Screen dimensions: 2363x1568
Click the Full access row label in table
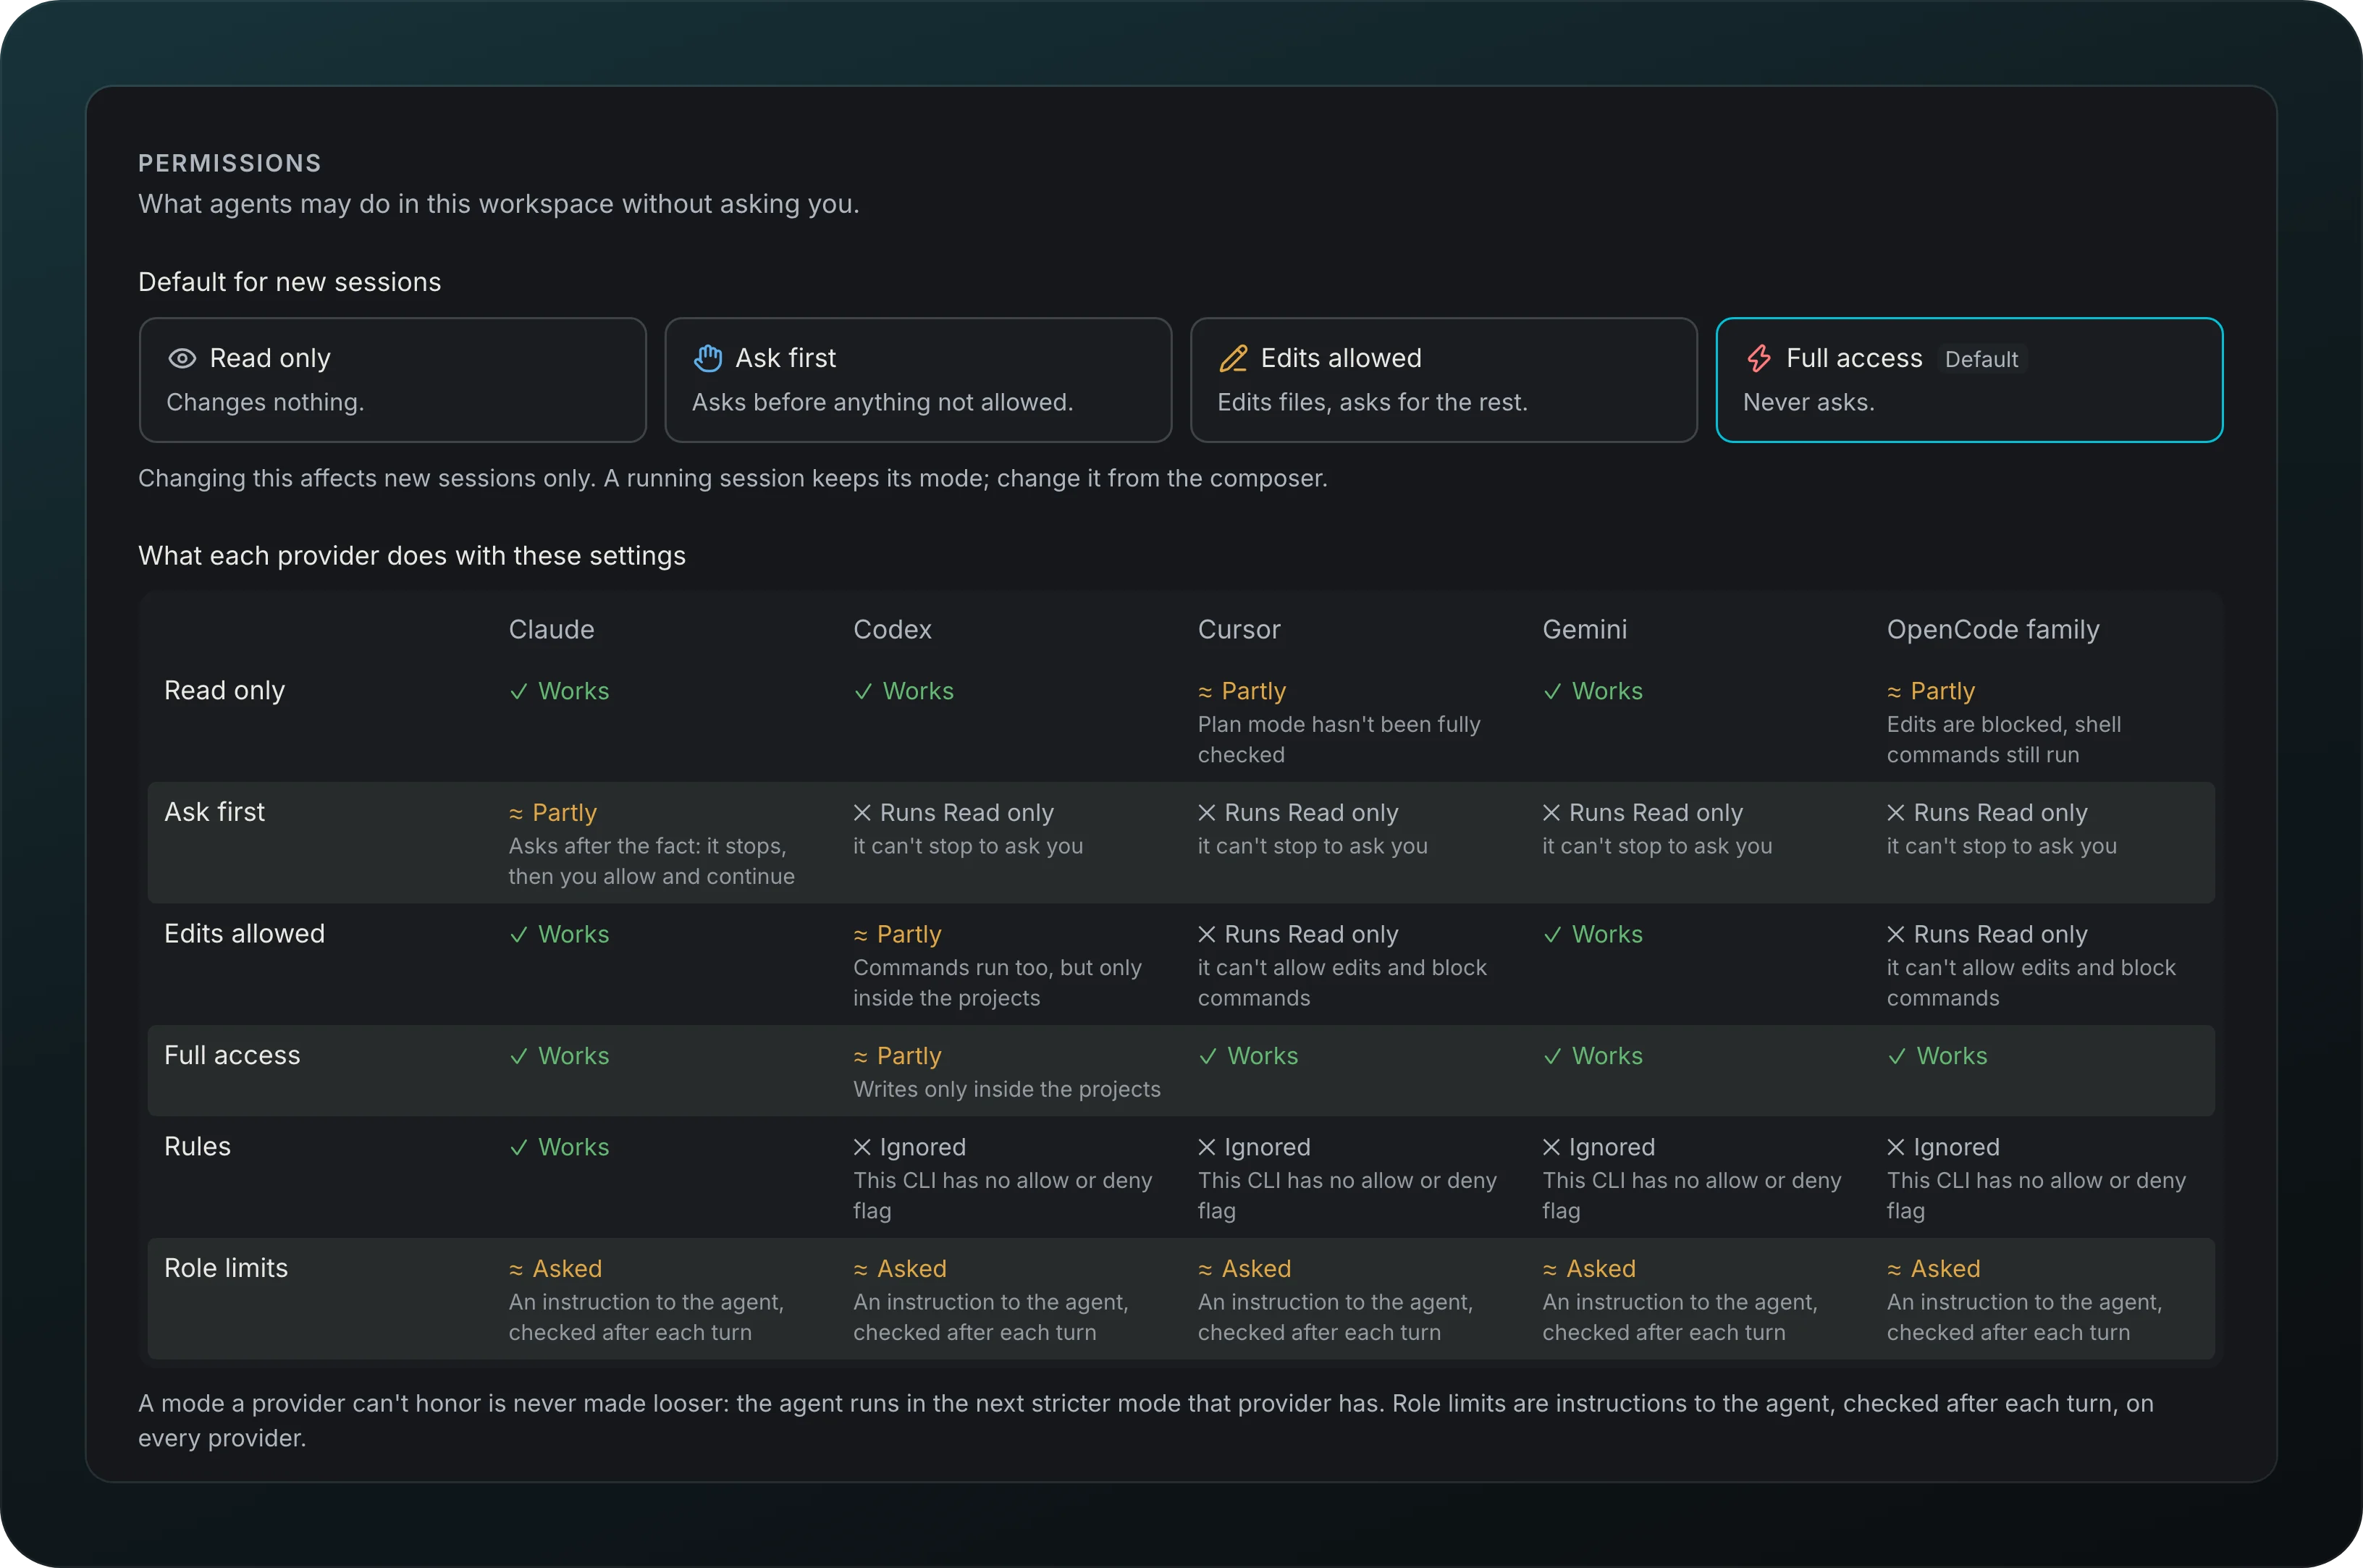[232, 1055]
